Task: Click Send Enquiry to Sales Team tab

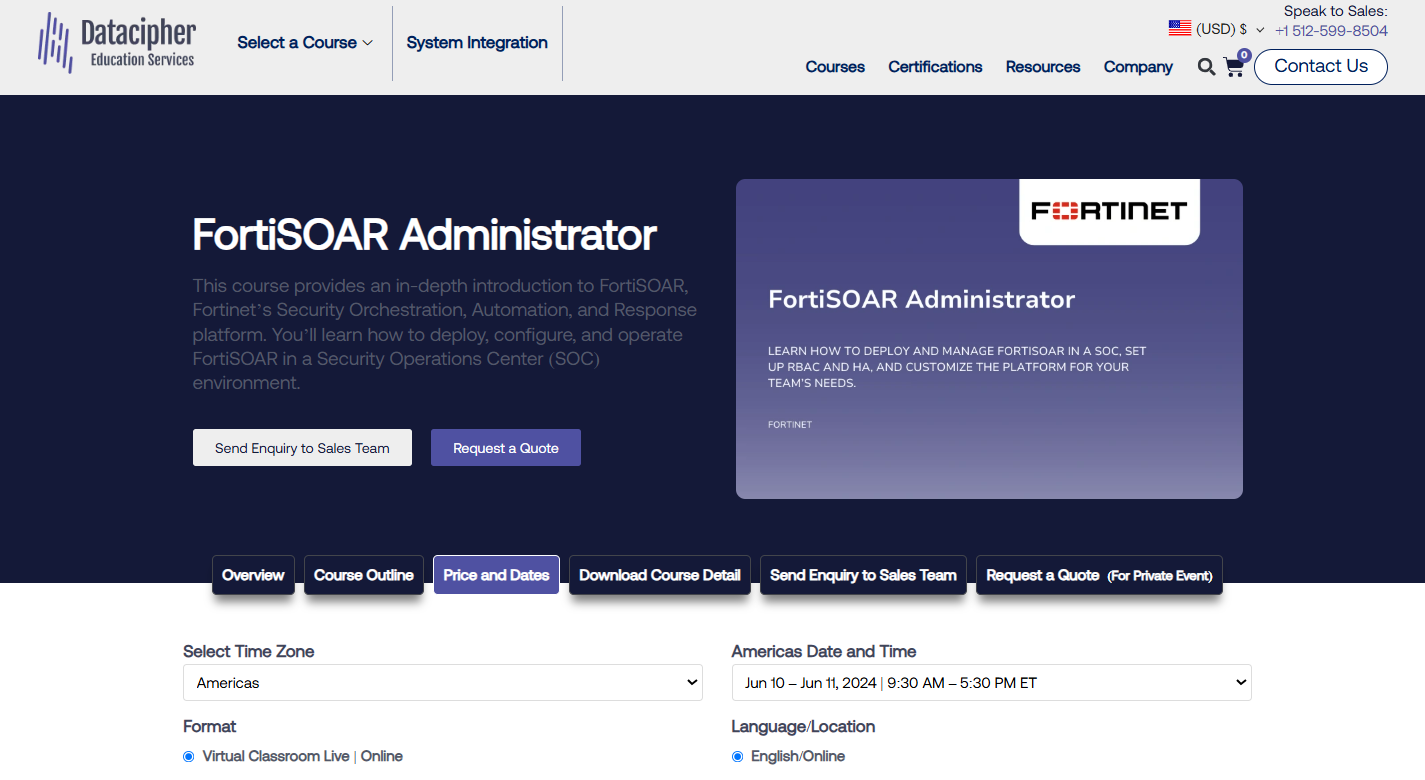Action: [863, 575]
